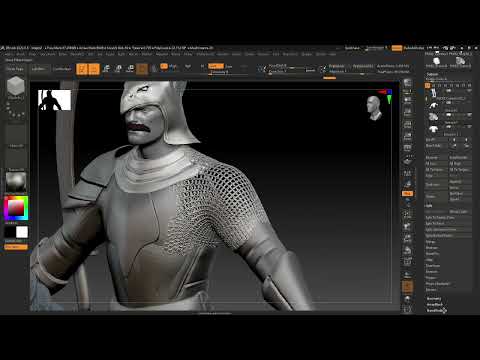Image resolution: width=480 pixels, height=360 pixels.
Task: Click the Rename subtool button
Action: (436, 157)
